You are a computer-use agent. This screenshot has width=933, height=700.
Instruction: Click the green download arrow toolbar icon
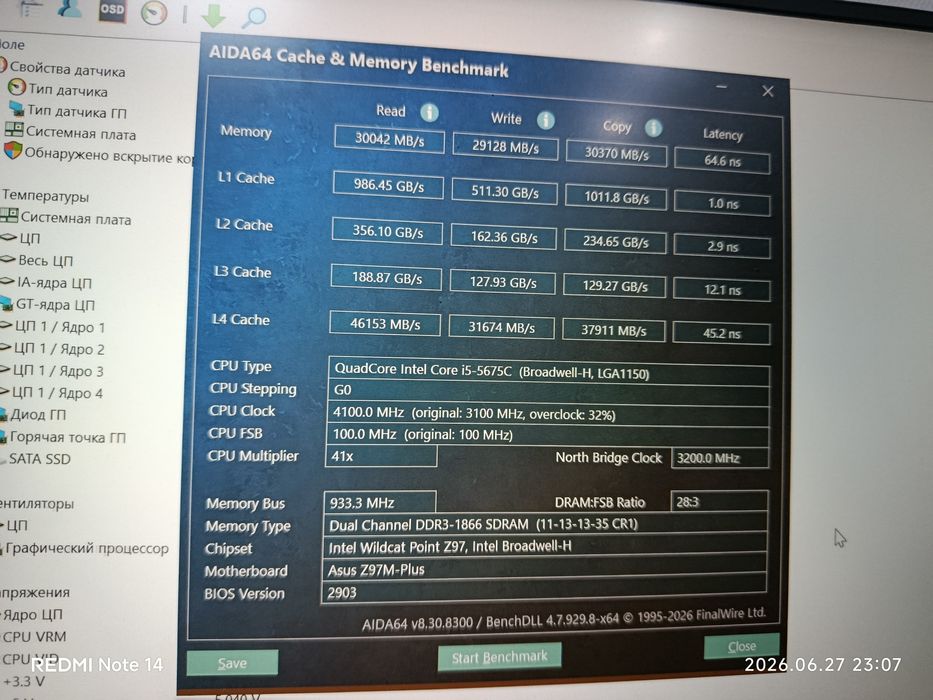(212, 15)
